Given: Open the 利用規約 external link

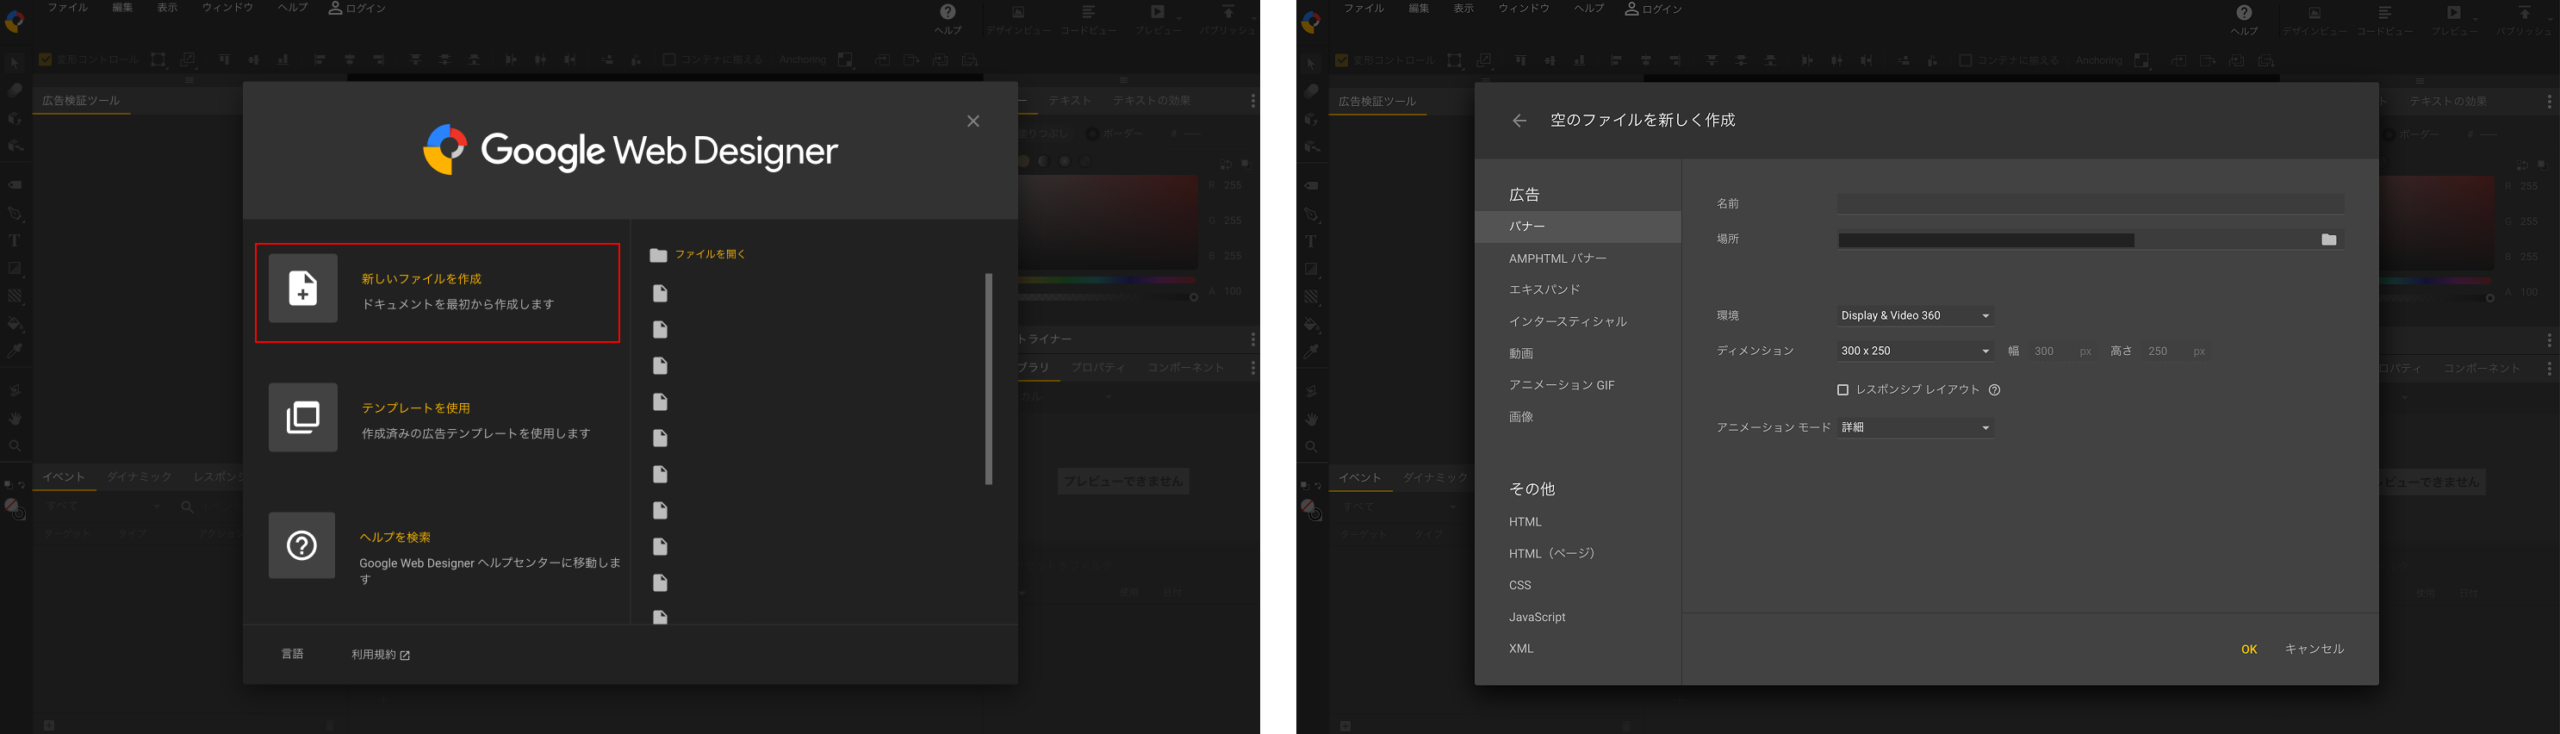Looking at the screenshot, I should 380,655.
